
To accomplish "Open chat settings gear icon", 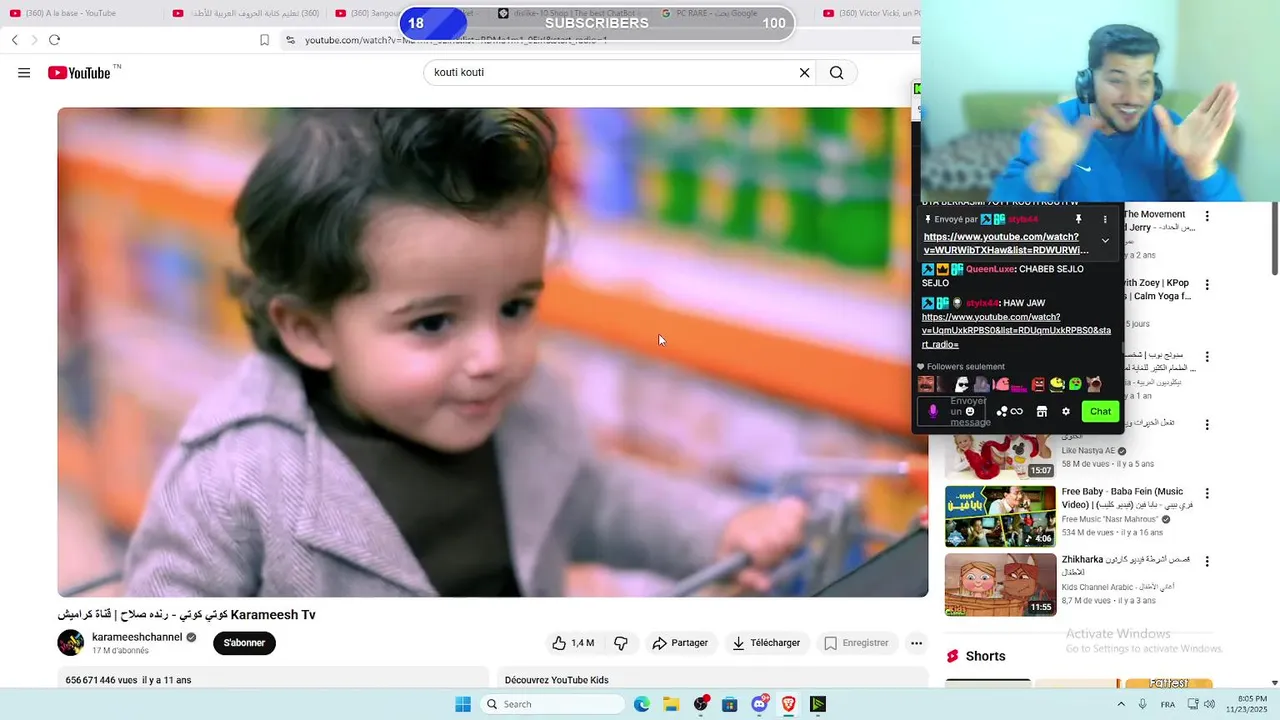I will [x=1066, y=412].
